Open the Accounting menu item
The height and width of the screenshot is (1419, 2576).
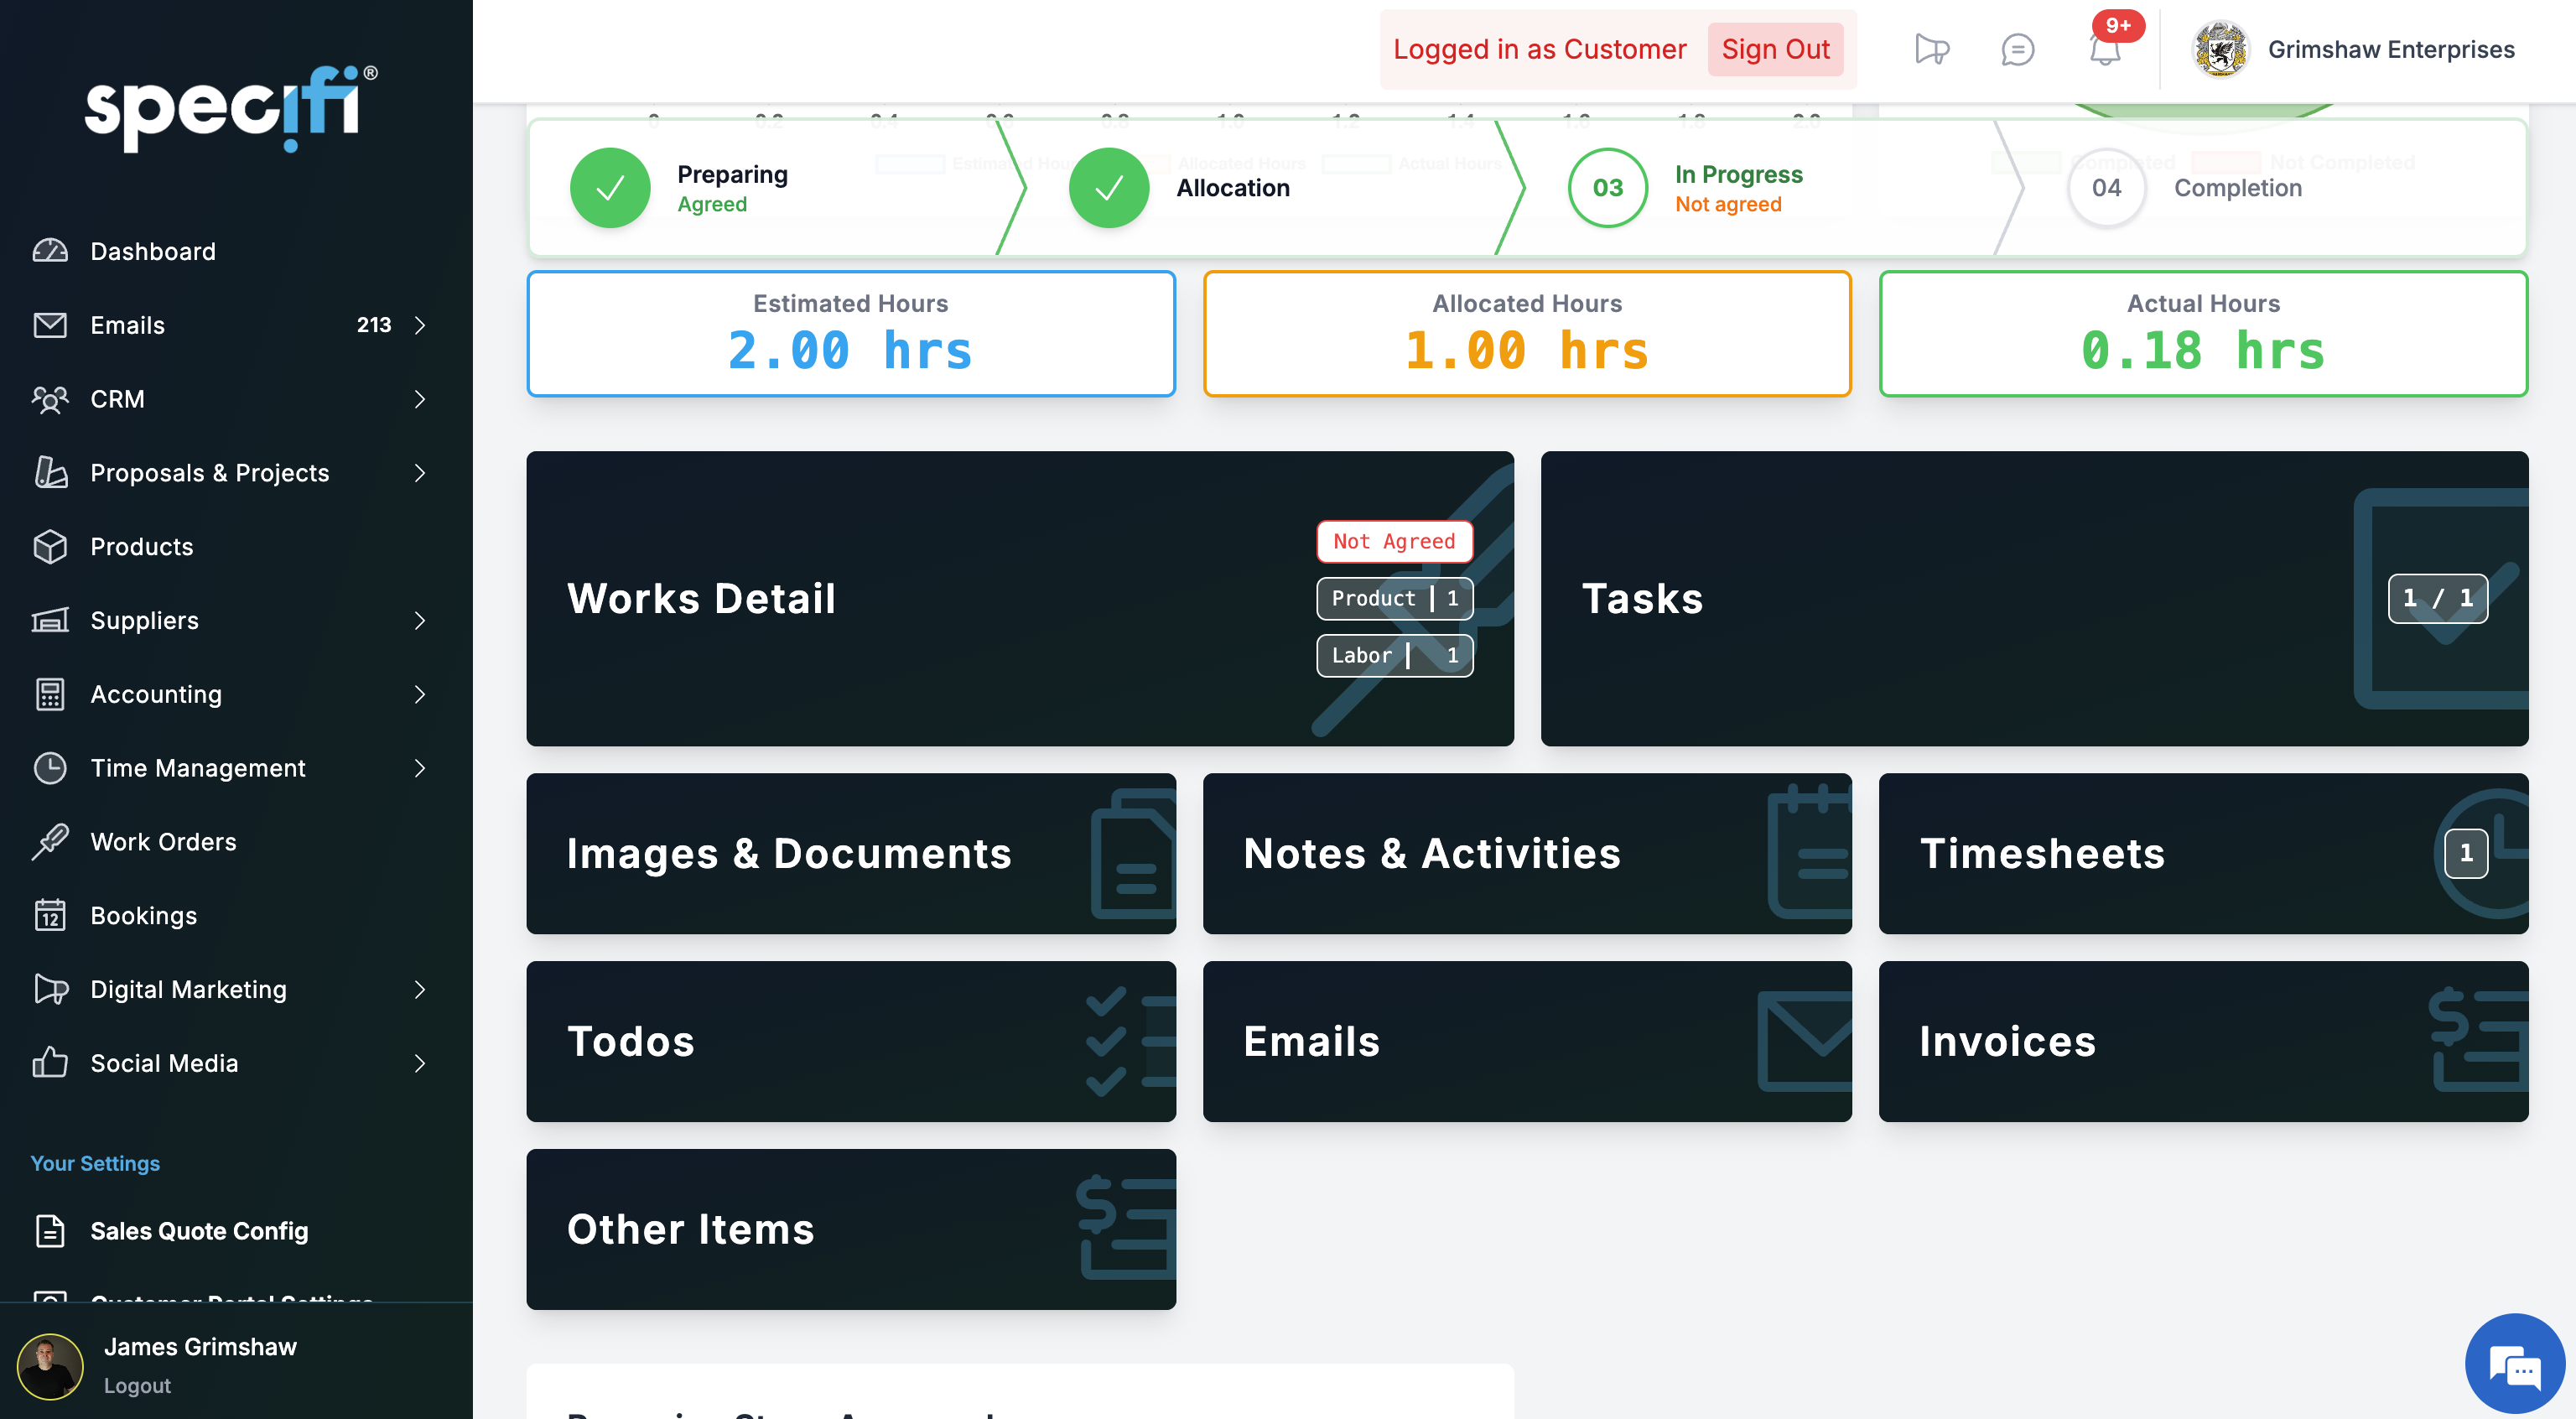(x=156, y=694)
